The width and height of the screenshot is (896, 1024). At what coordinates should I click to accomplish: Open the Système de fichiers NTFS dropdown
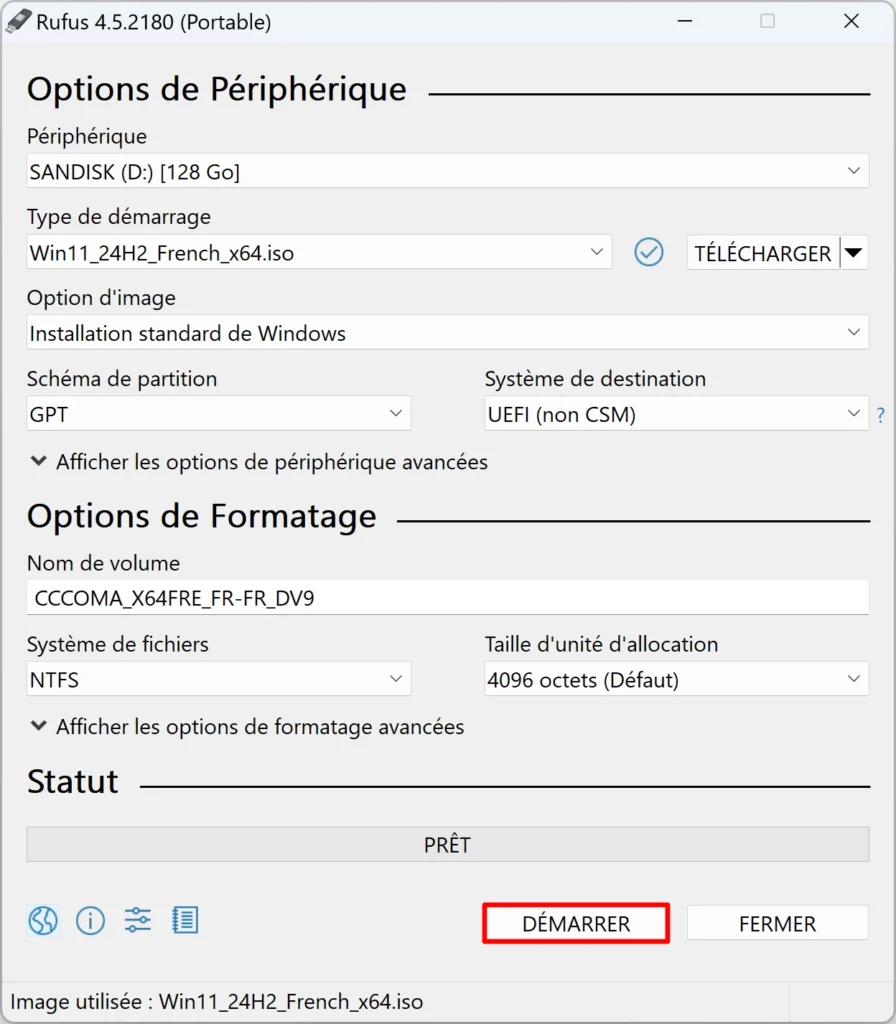point(219,679)
